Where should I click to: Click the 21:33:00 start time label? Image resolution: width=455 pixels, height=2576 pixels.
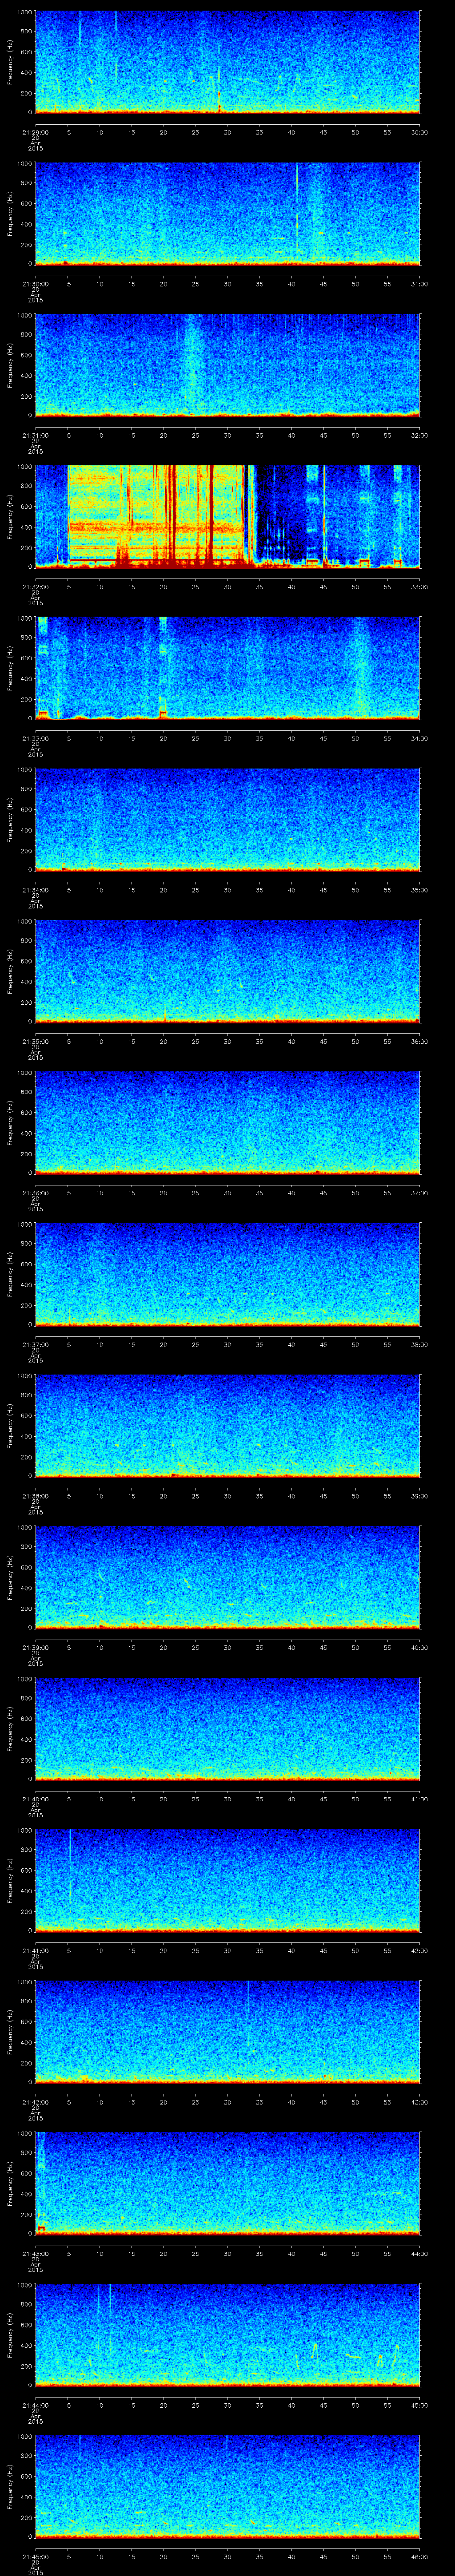pos(35,738)
